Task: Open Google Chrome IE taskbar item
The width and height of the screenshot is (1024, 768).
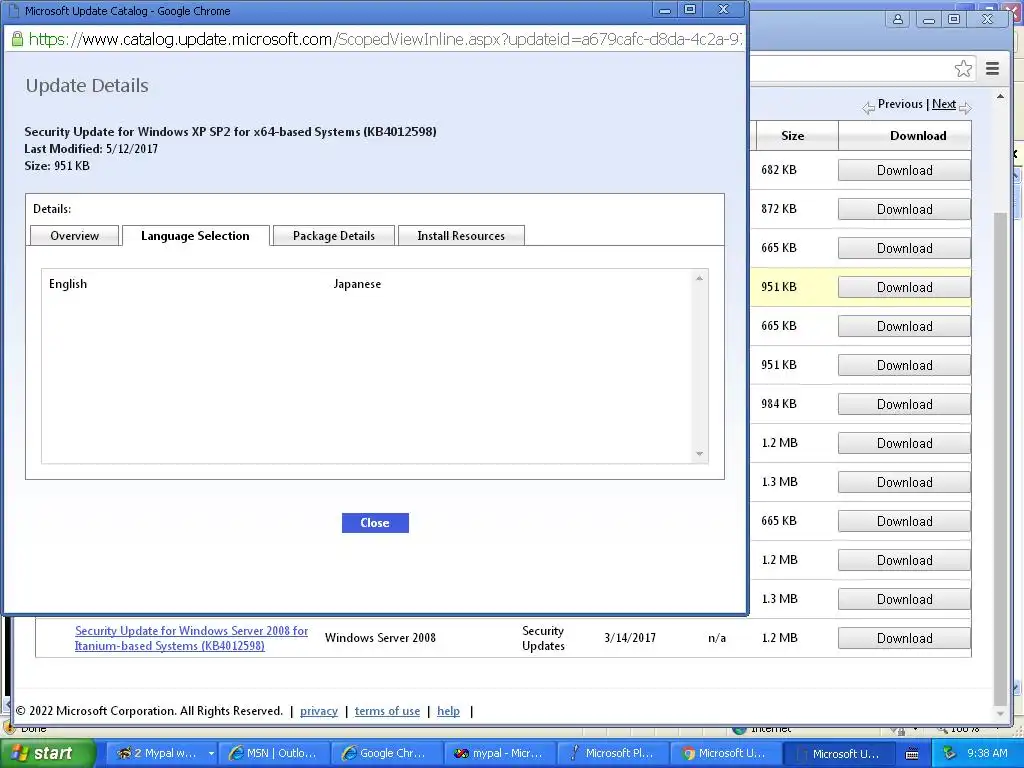Action: pyautogui.click(x=385, y=754)
